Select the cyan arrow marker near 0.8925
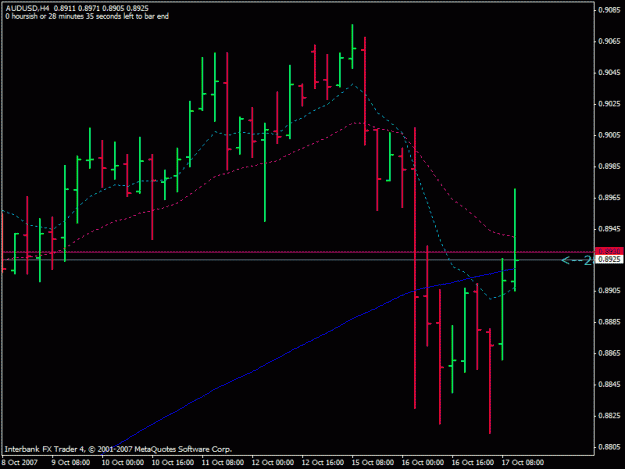 (577, 260)
